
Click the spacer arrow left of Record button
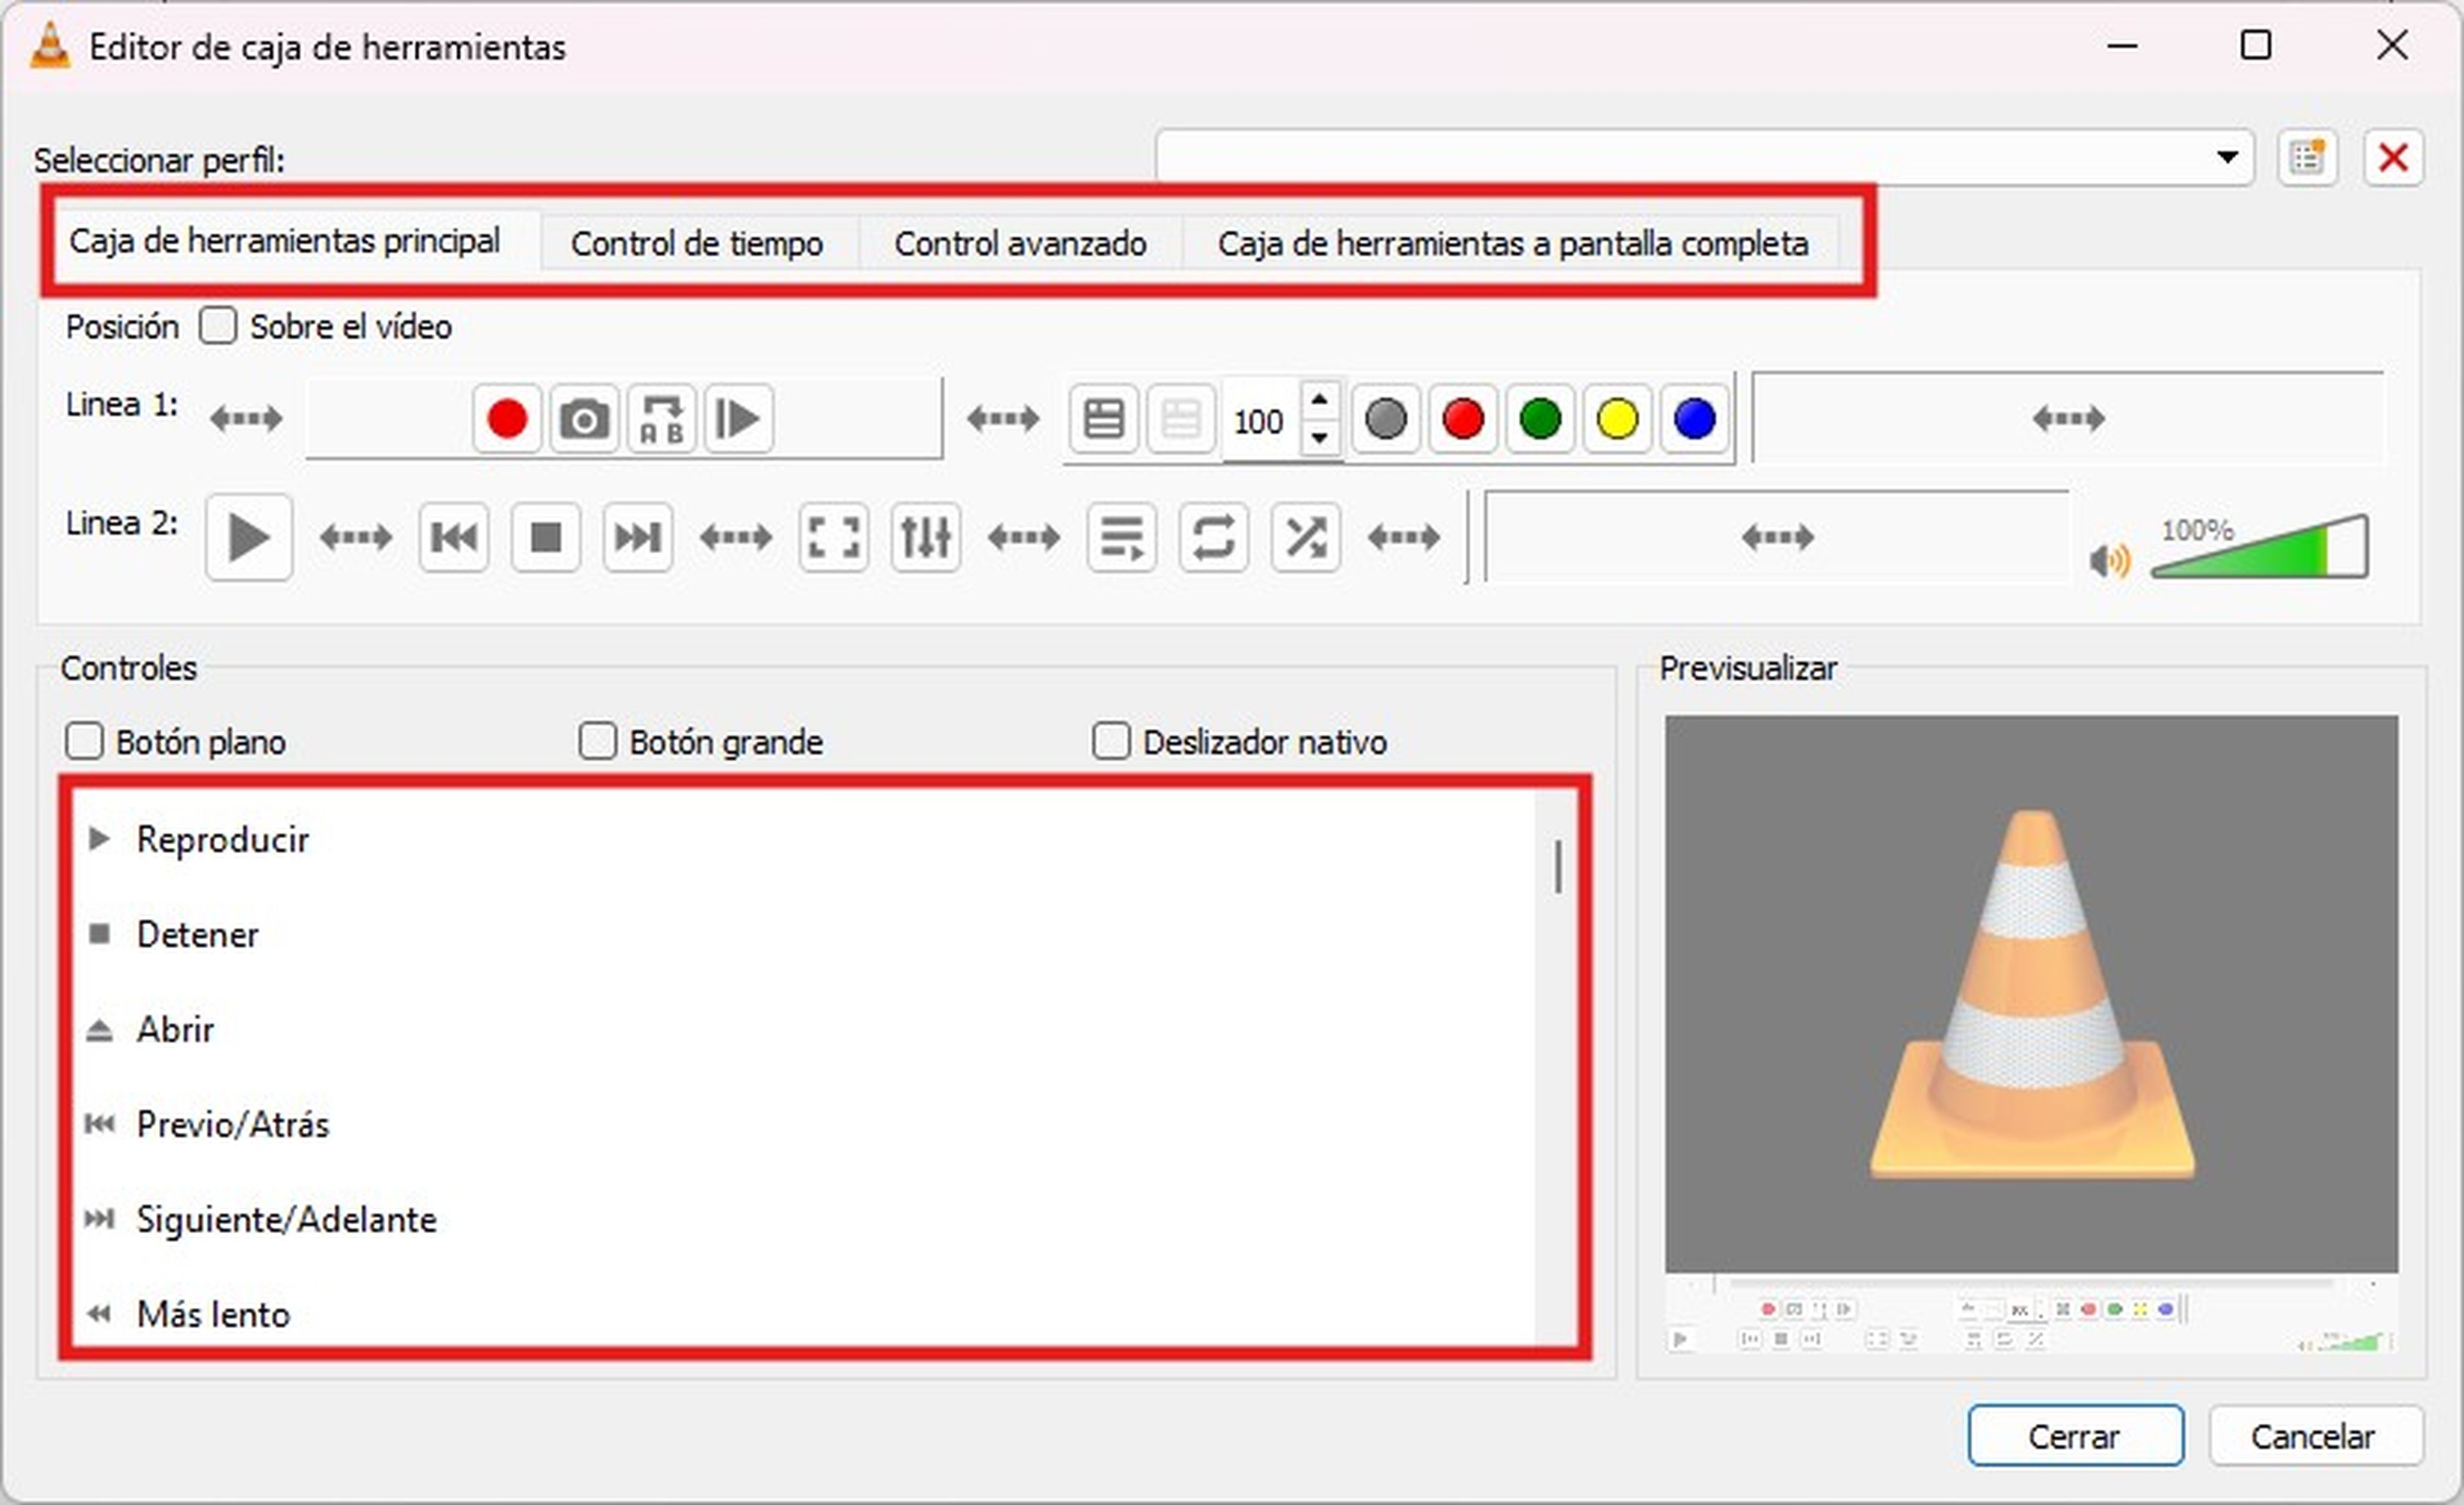coord(246,419)
